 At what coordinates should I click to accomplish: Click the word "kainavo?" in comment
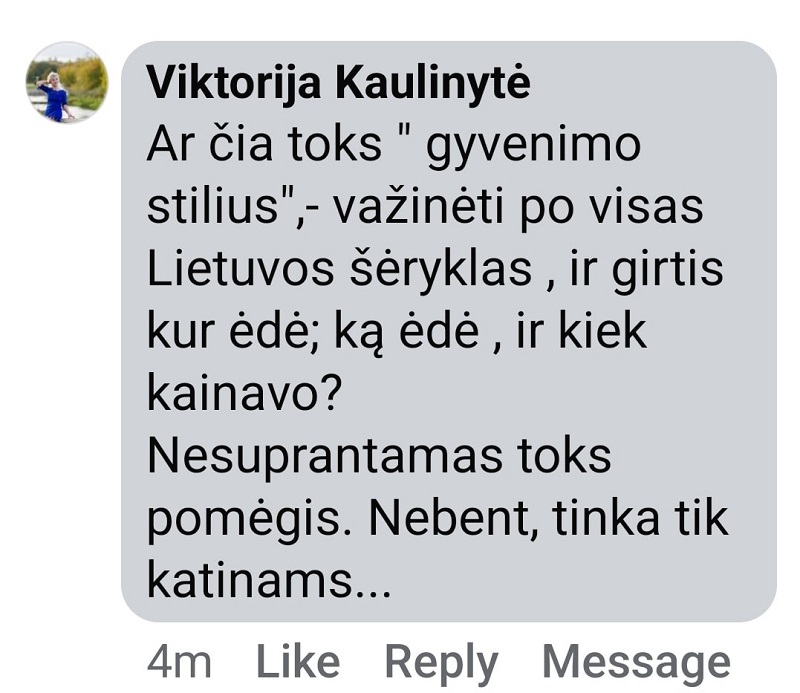[244, 393]
